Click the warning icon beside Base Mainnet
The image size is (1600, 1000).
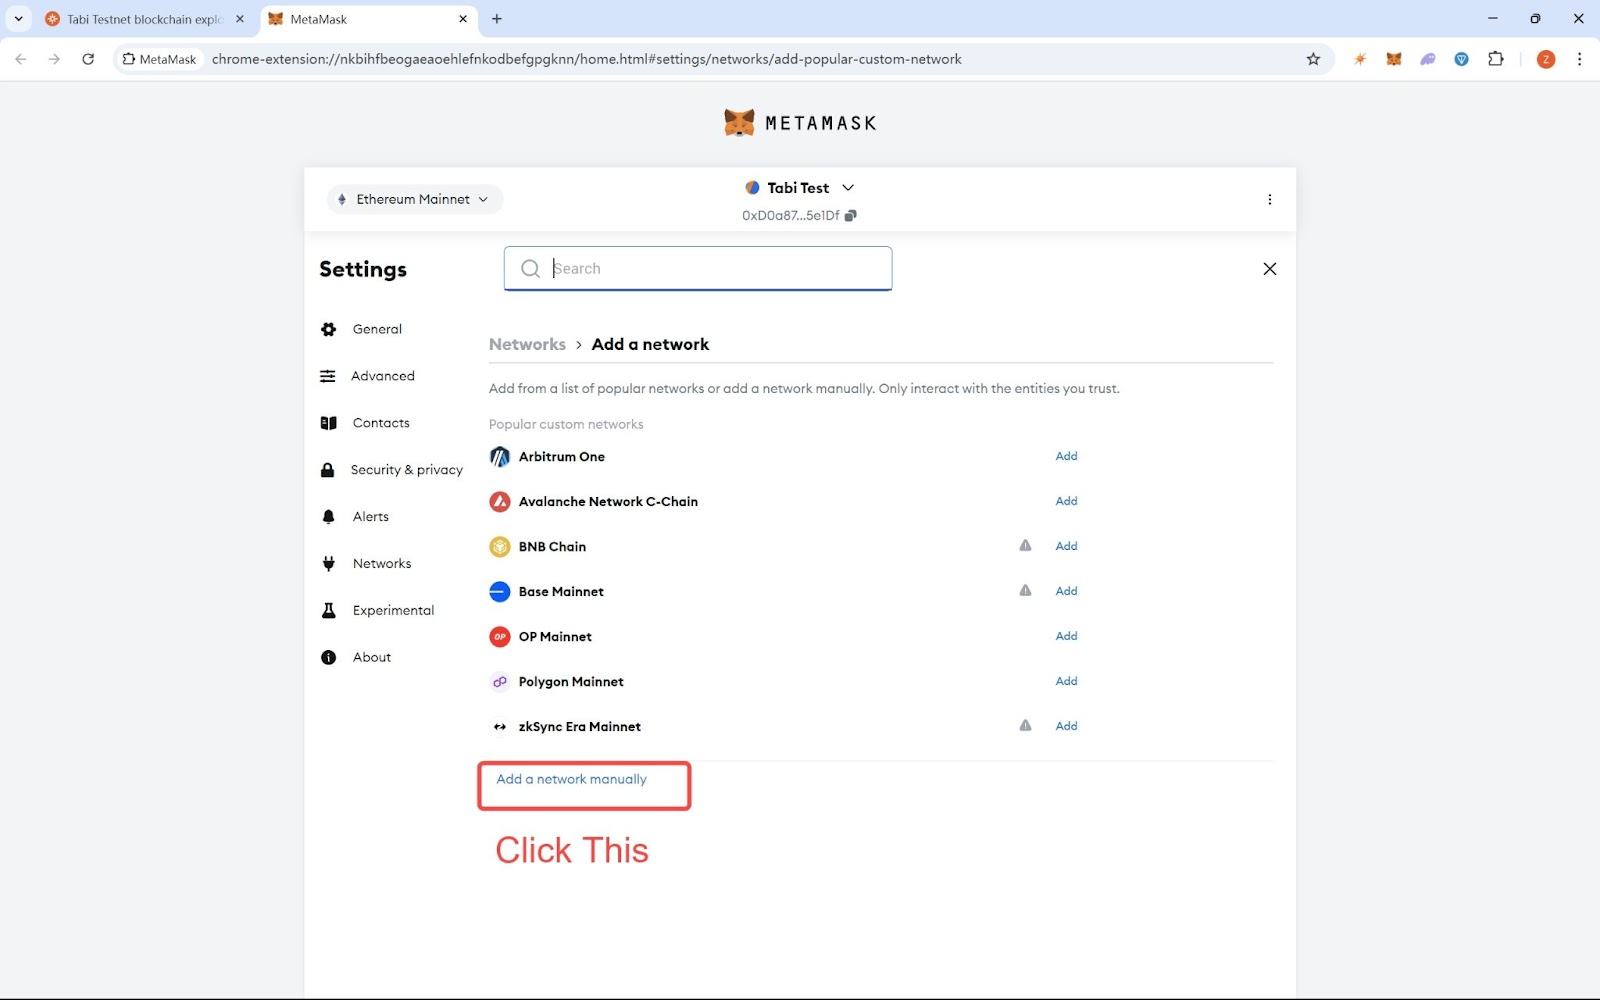click(1025, 591)
